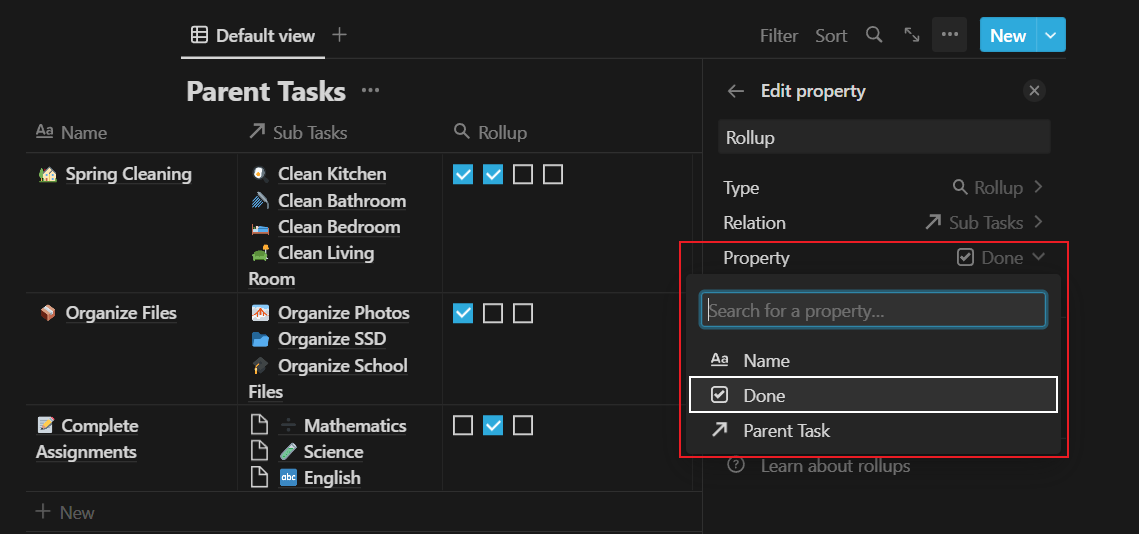This screenshot has width=1139, height=534.
Task: Toggle second checkbox in Organize Files rollup
Action: click(493, 313)
